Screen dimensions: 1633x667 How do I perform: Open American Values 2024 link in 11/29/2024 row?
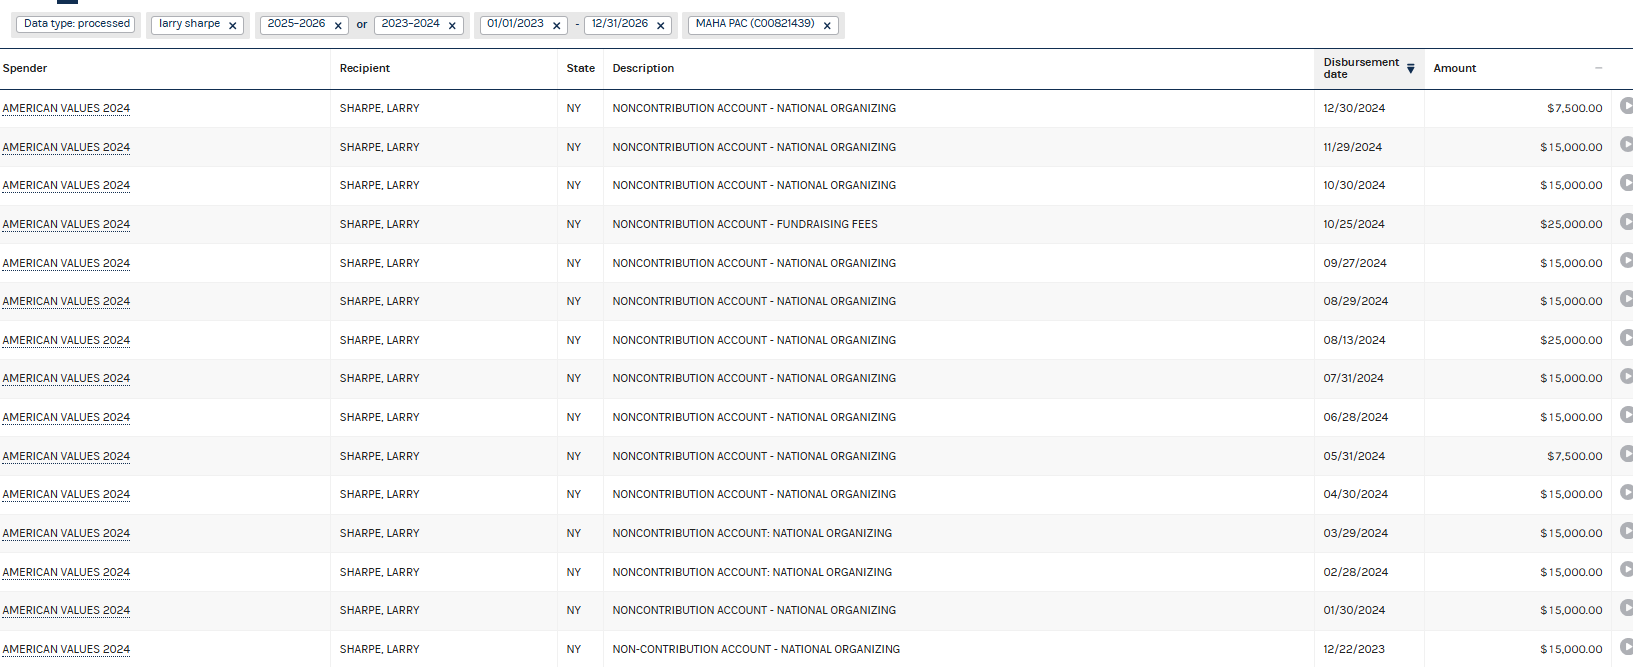point(66,147)
